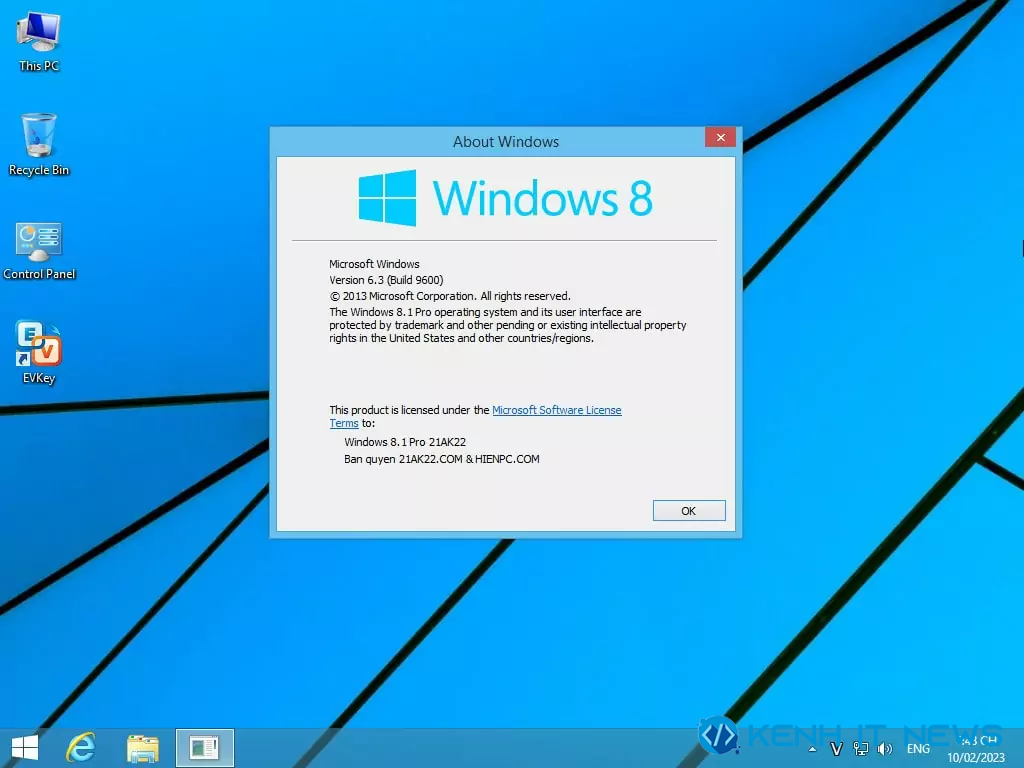Select the About Windows taskbar item
The height and width of the screenshot is (768, 1024).
[204, 748]
